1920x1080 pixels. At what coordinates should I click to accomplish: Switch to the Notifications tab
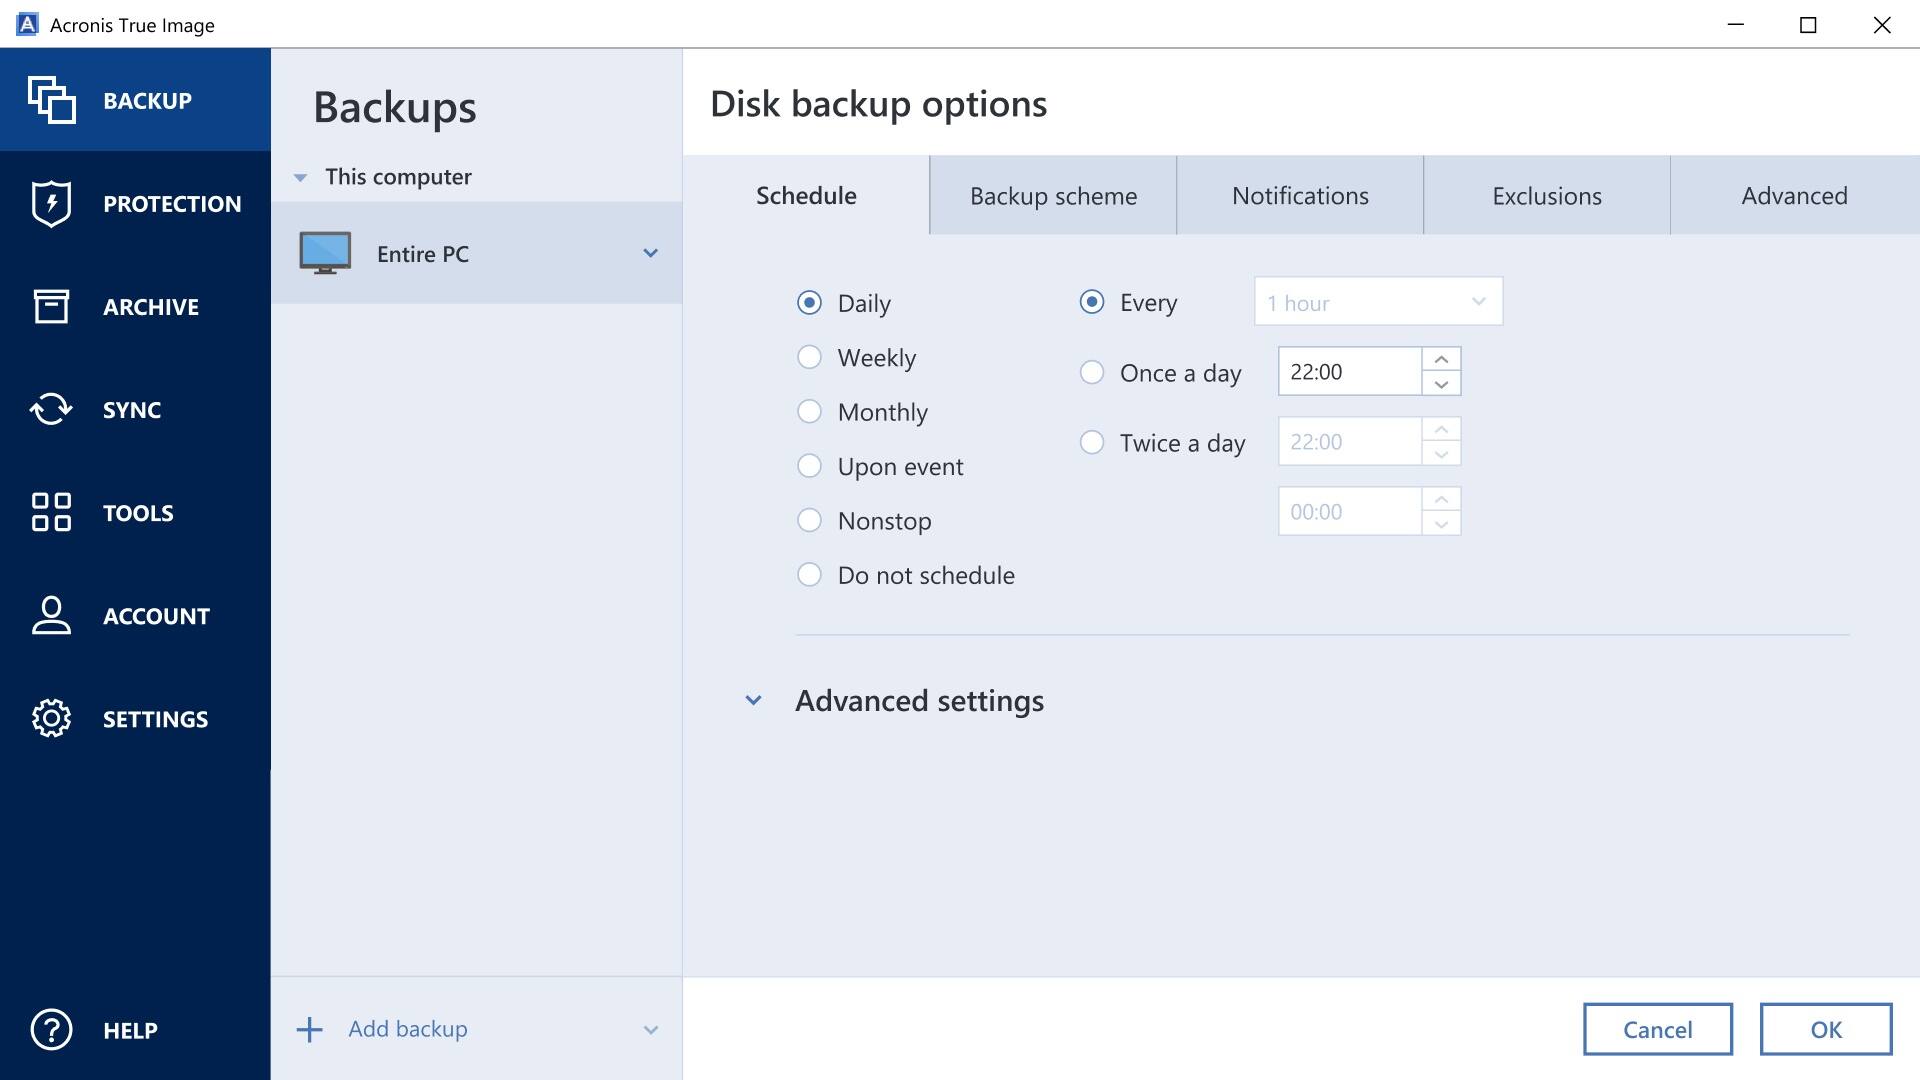point(1300,195)
